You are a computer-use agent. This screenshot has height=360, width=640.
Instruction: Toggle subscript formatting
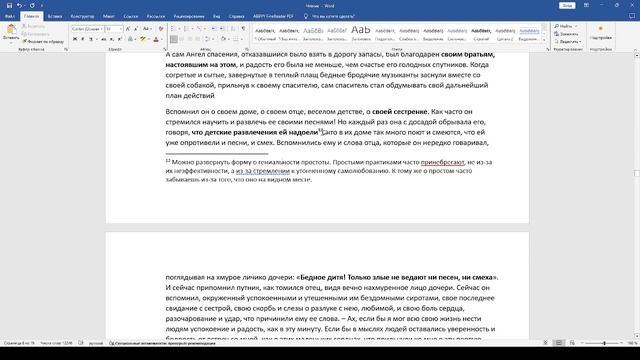click(x=112, y=39)
